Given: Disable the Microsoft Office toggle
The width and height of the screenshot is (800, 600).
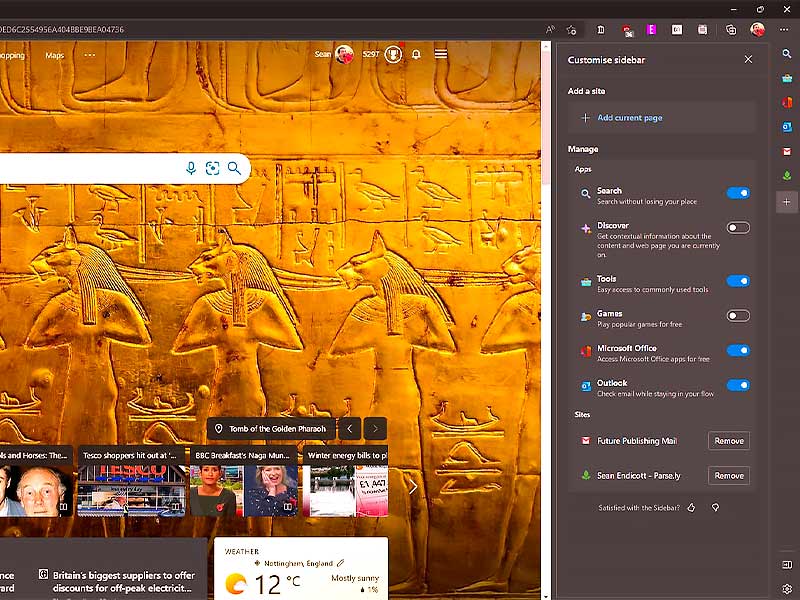Looking at the screenshot, I should point(738,351).
